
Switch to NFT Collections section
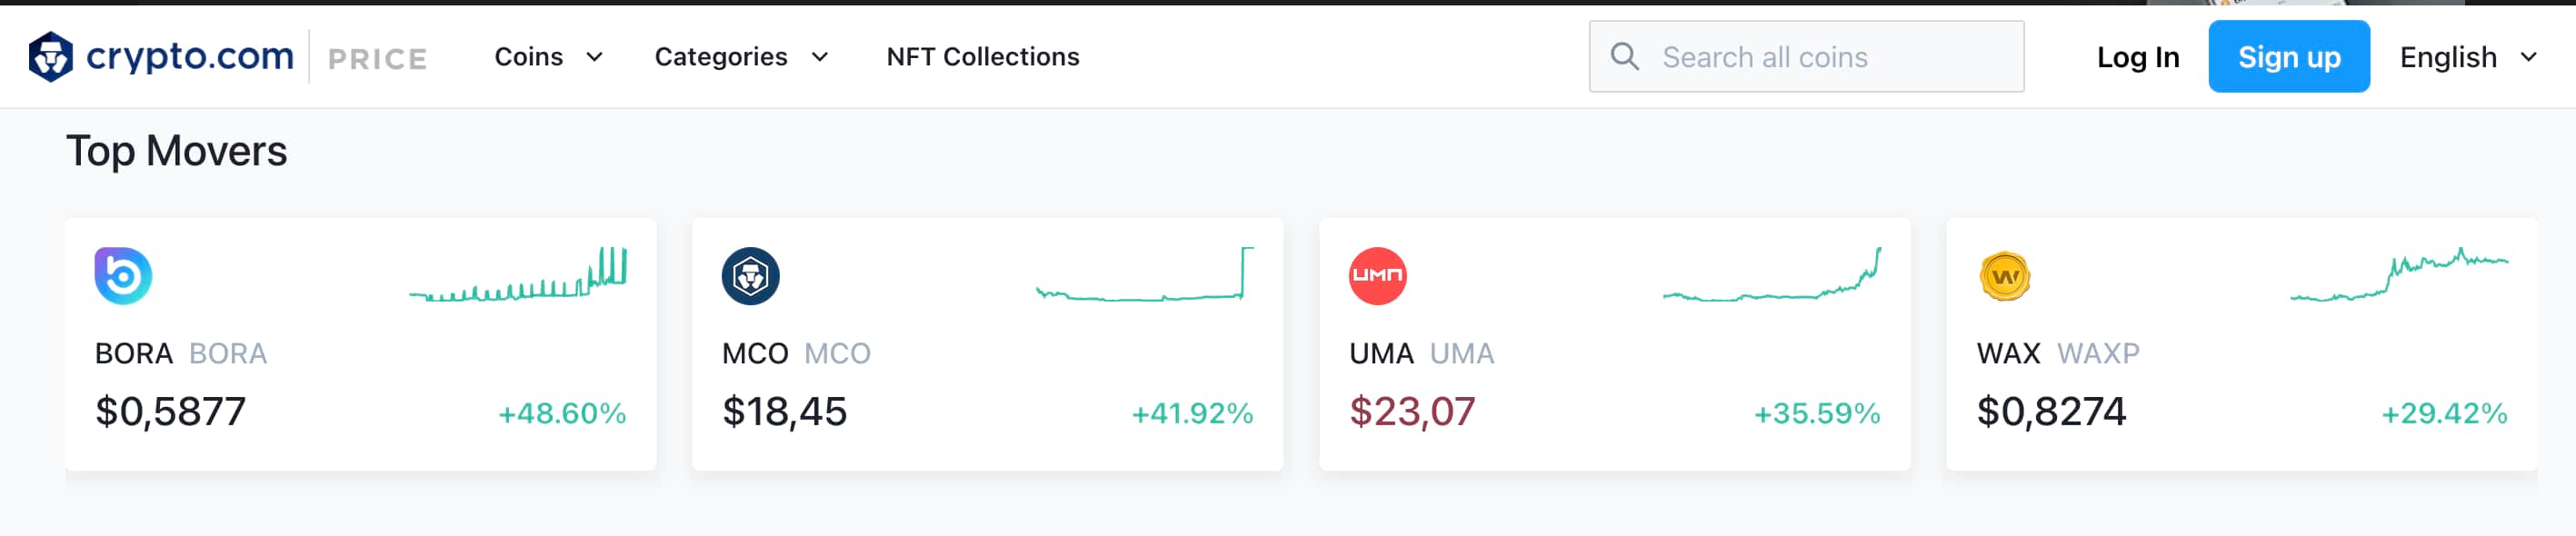click(982, 57)
